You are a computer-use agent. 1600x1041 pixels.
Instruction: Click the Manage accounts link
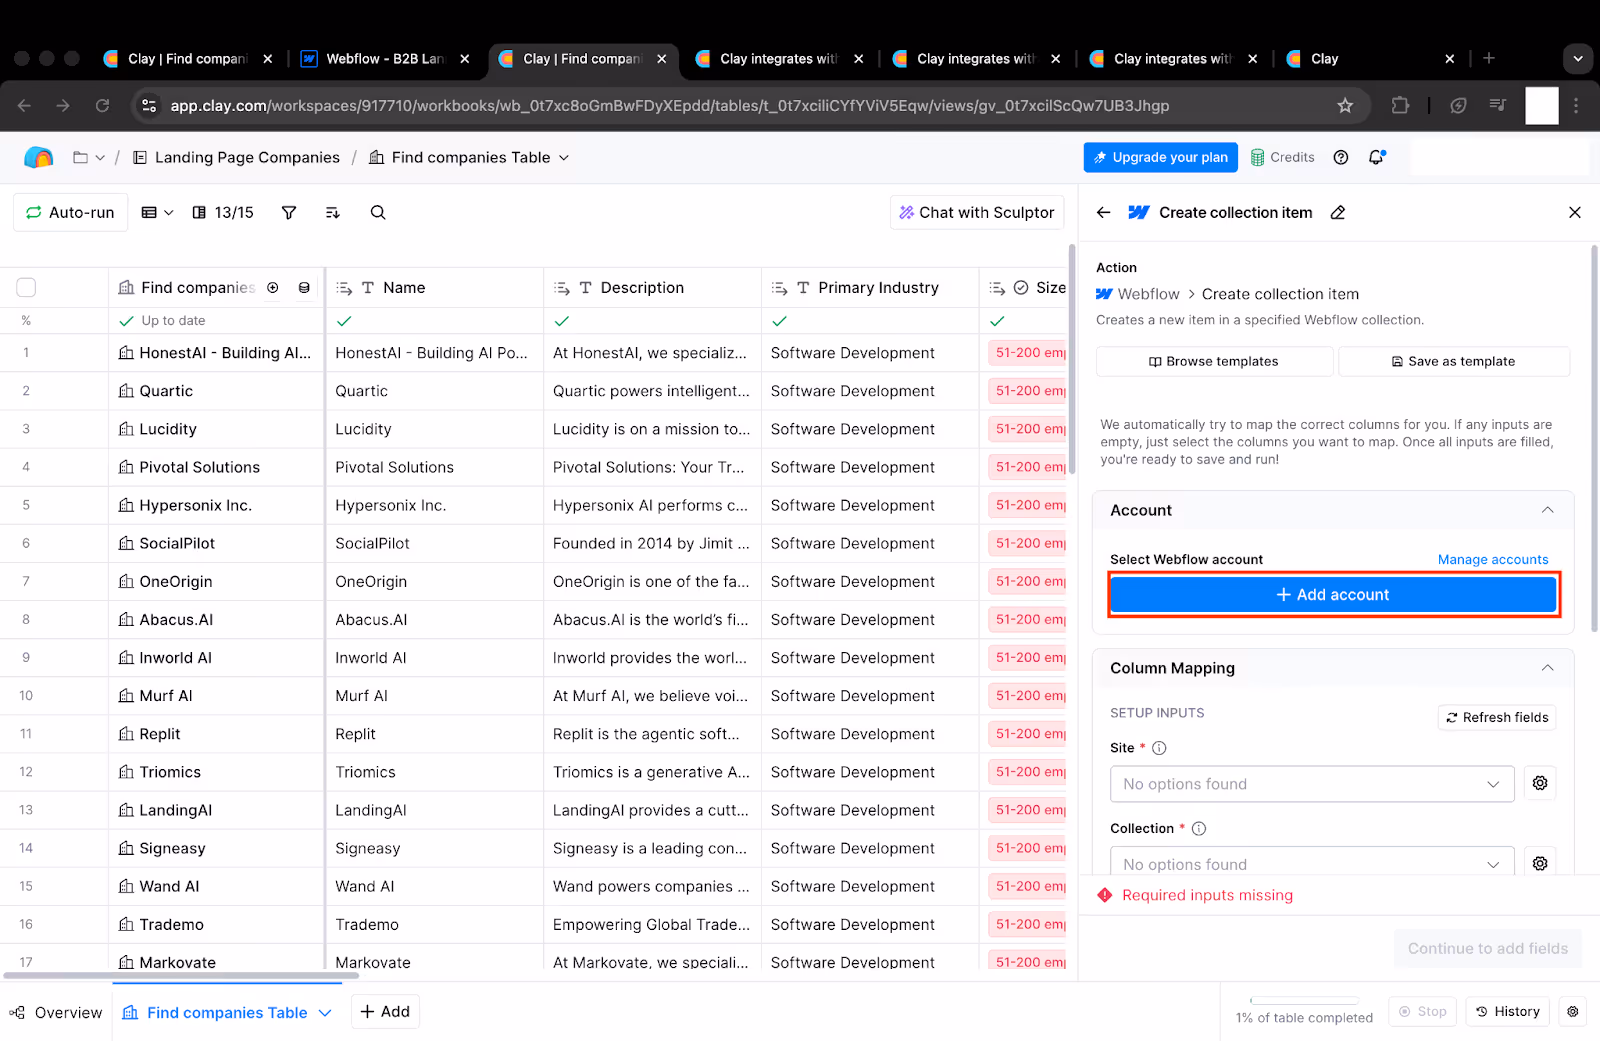(1493, 559)
